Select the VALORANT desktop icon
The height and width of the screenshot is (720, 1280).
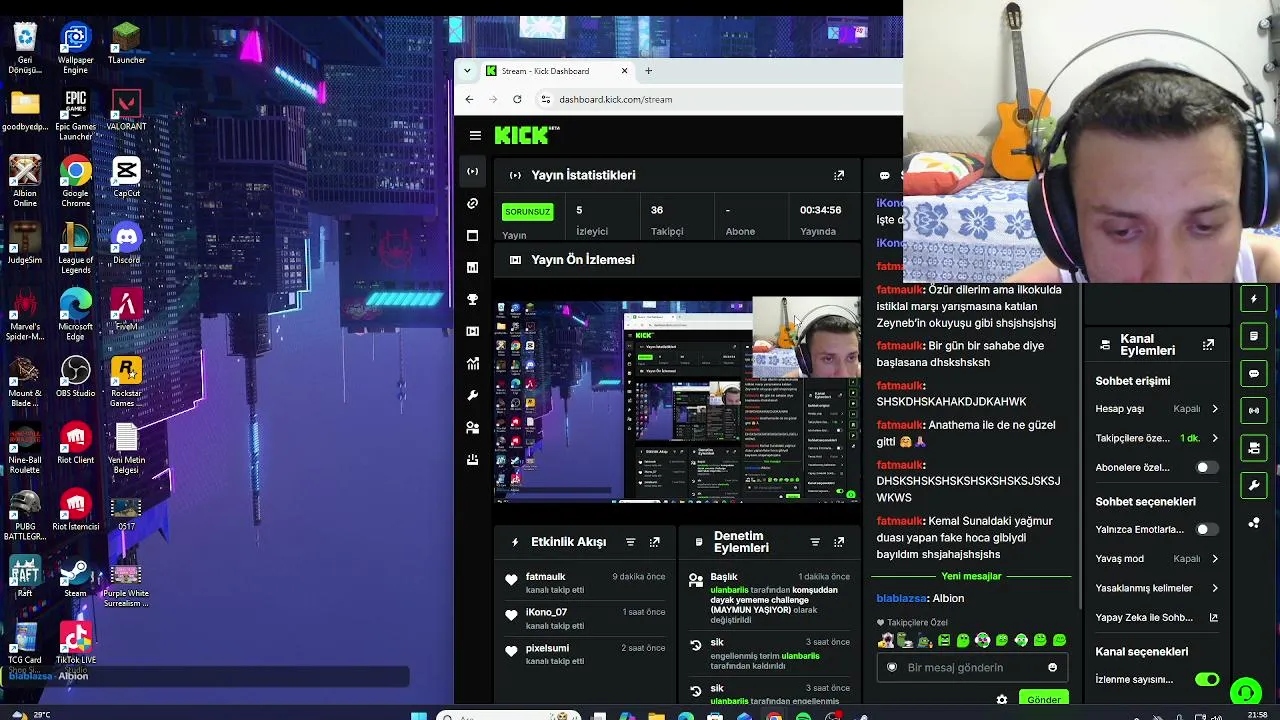126,111
